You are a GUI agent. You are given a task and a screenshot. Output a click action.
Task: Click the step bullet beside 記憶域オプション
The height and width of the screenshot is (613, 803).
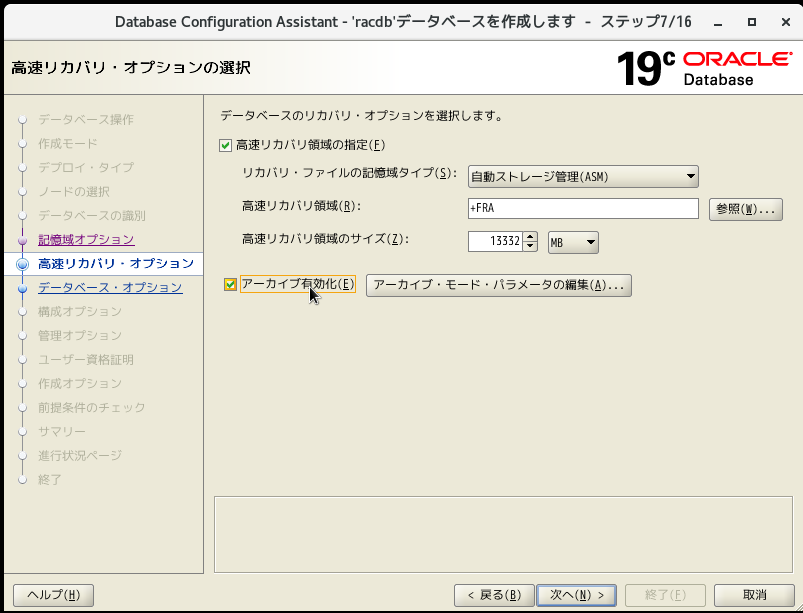23,240
